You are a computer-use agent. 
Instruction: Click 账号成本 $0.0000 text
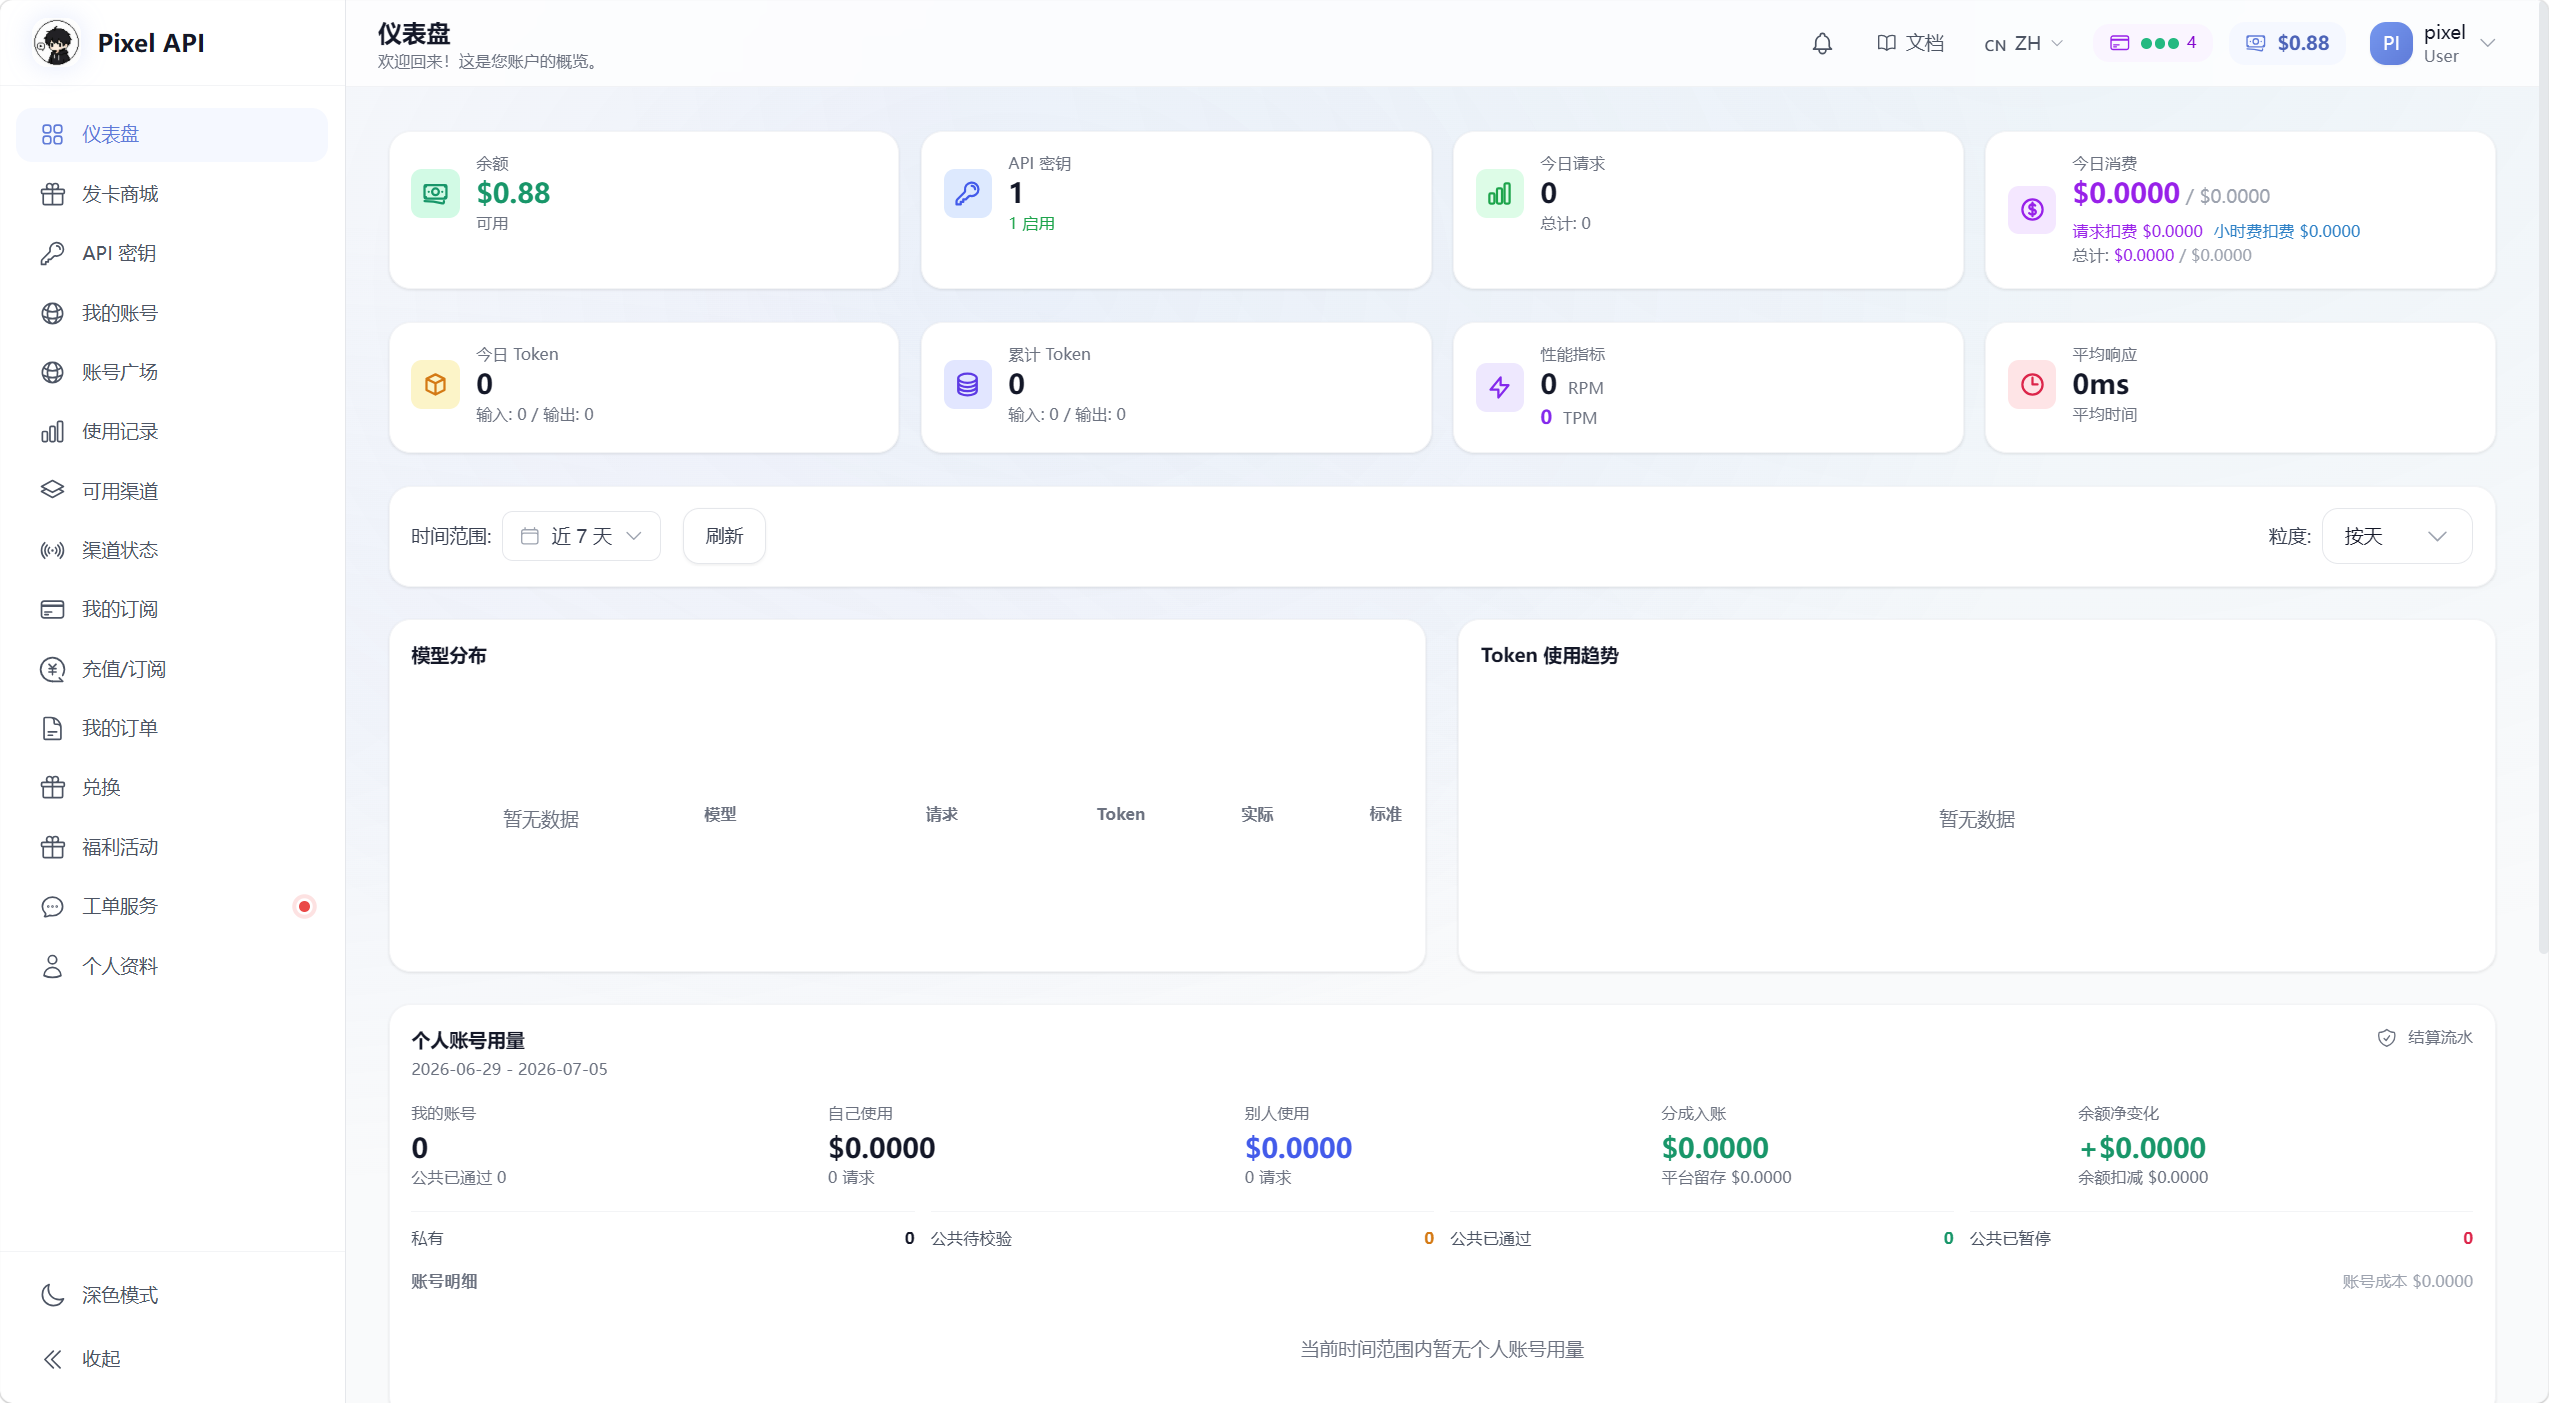(2407, 1281)
